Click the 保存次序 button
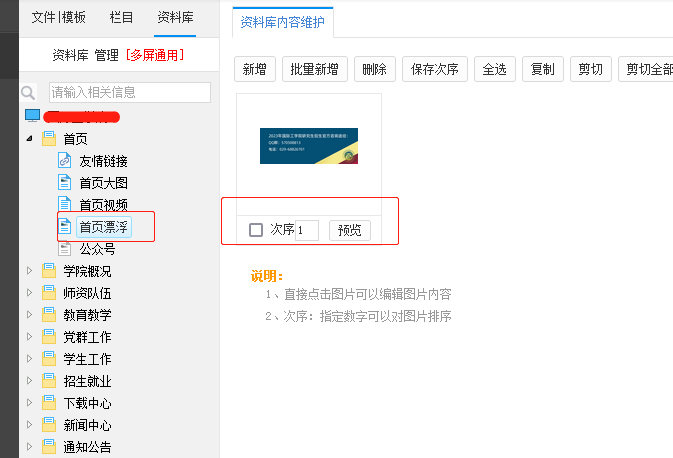 click(x=434, y=69)
